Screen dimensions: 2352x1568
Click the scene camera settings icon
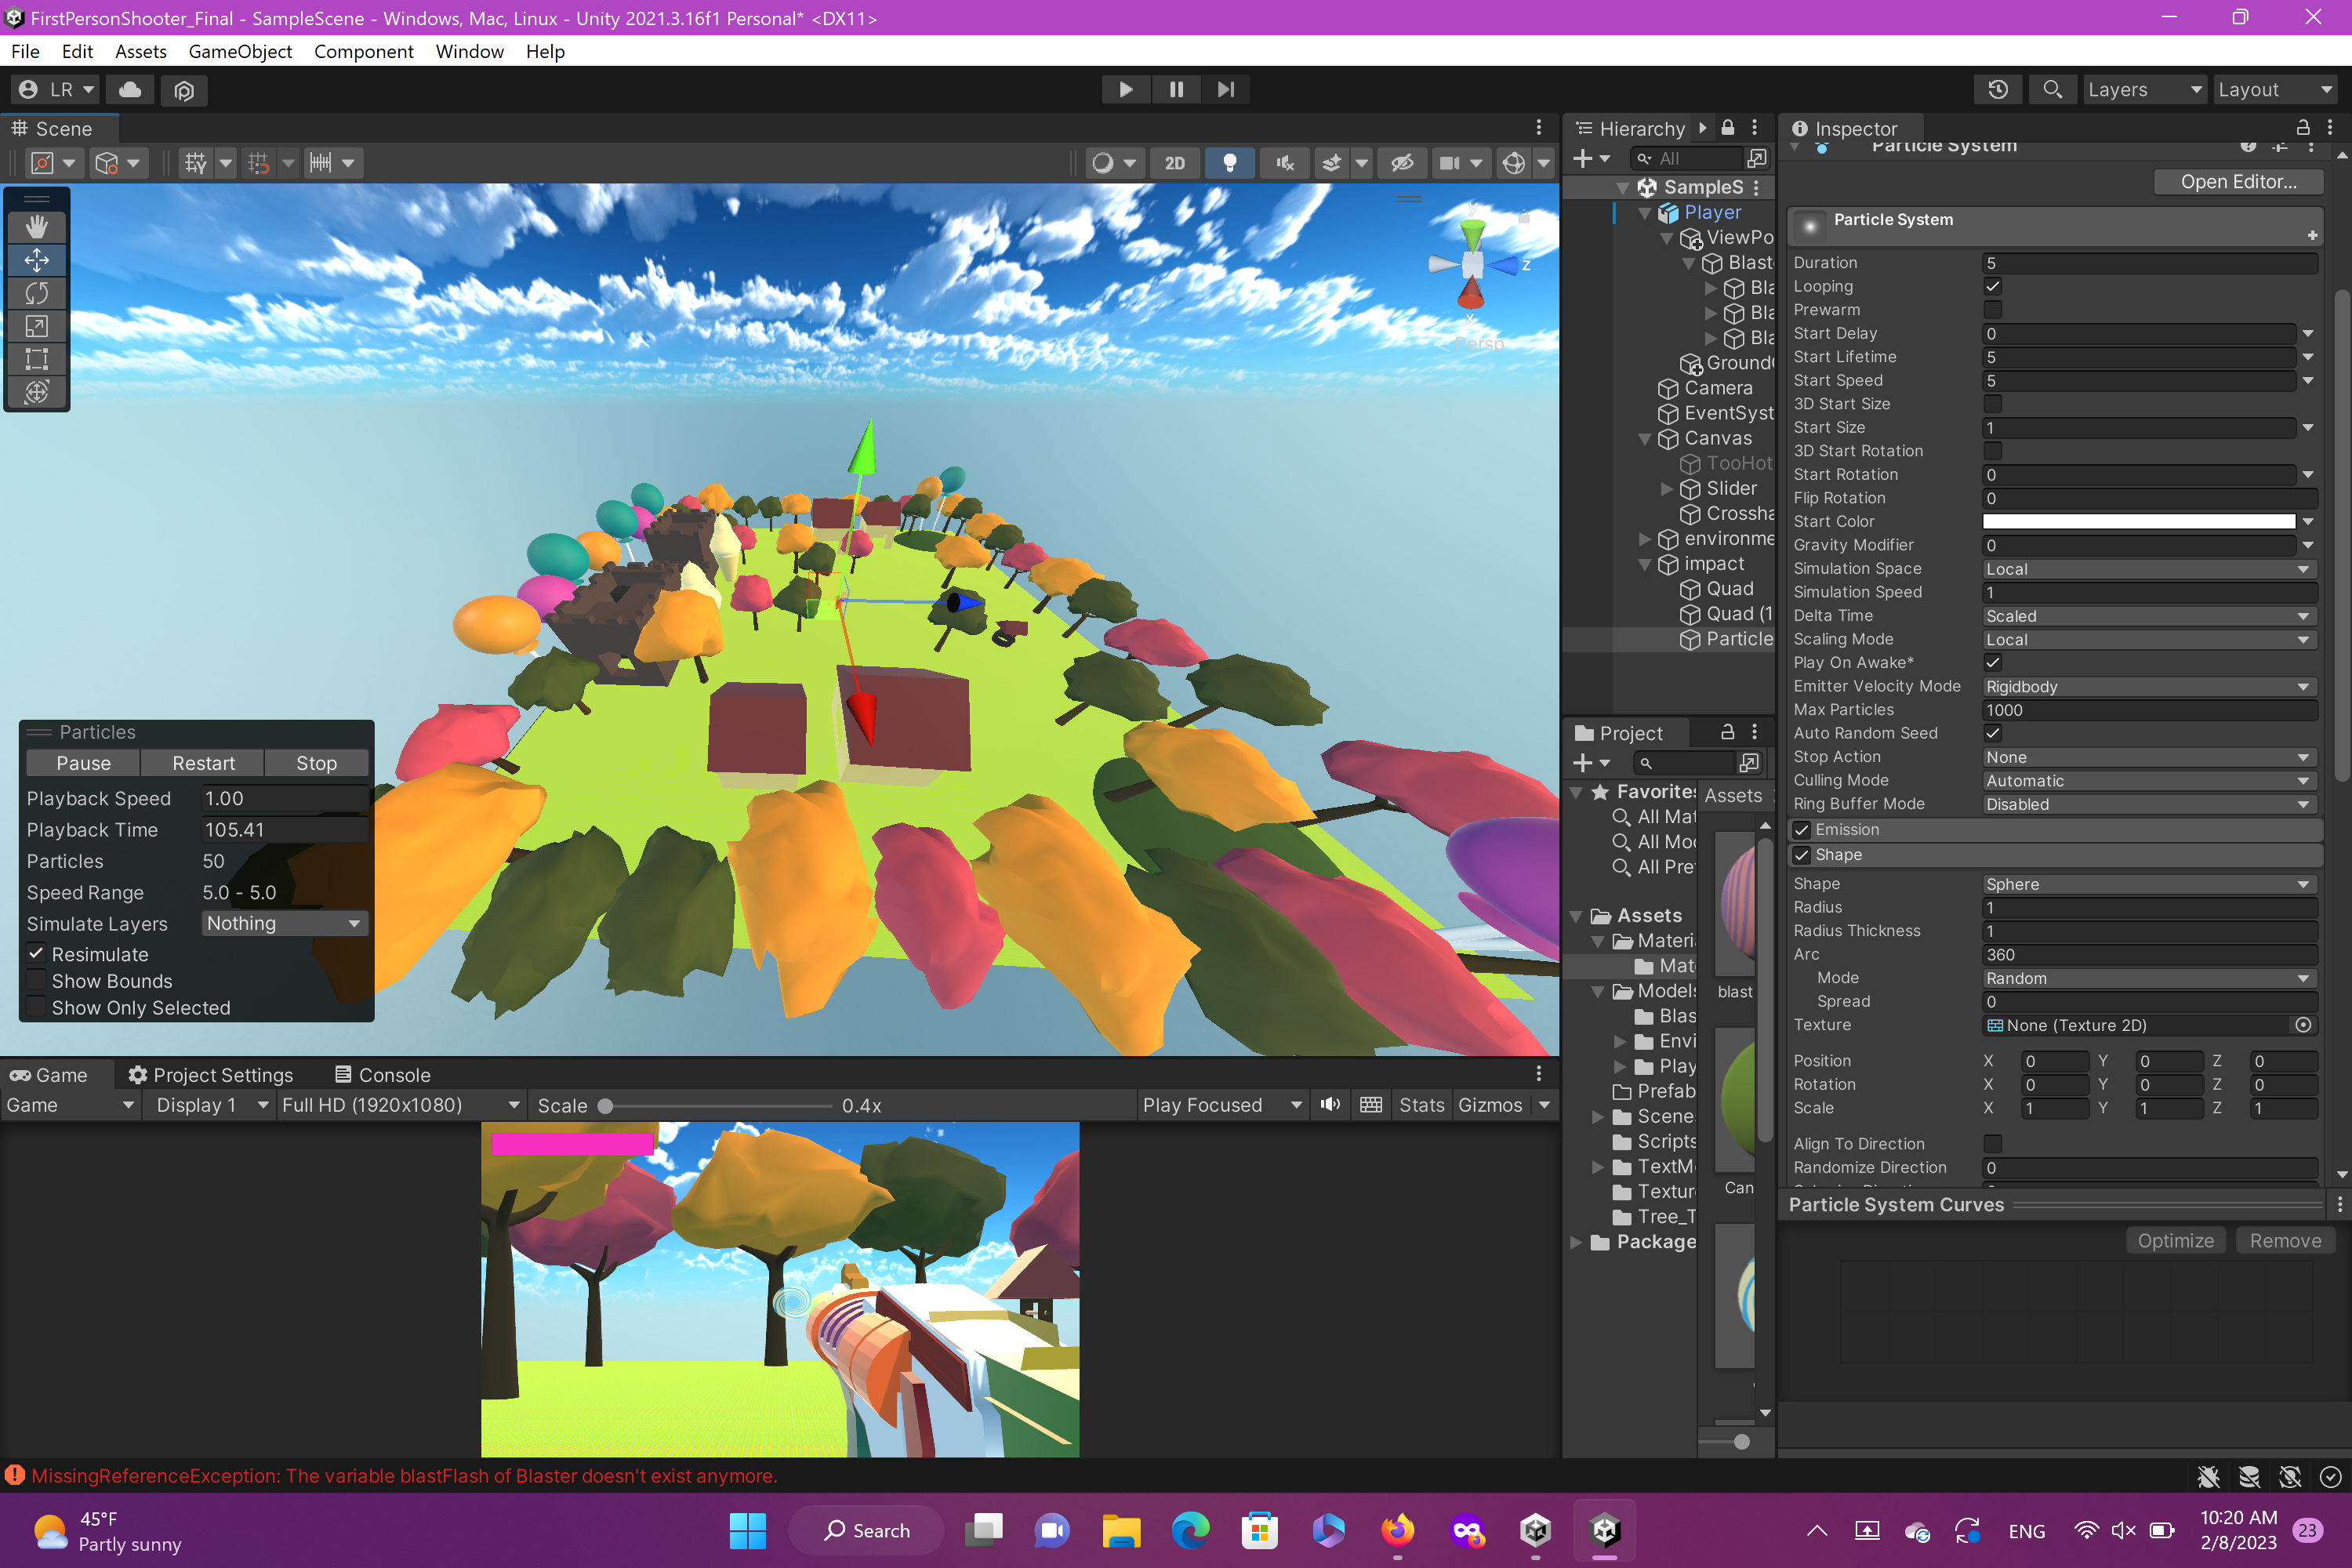pos(1449,163)
